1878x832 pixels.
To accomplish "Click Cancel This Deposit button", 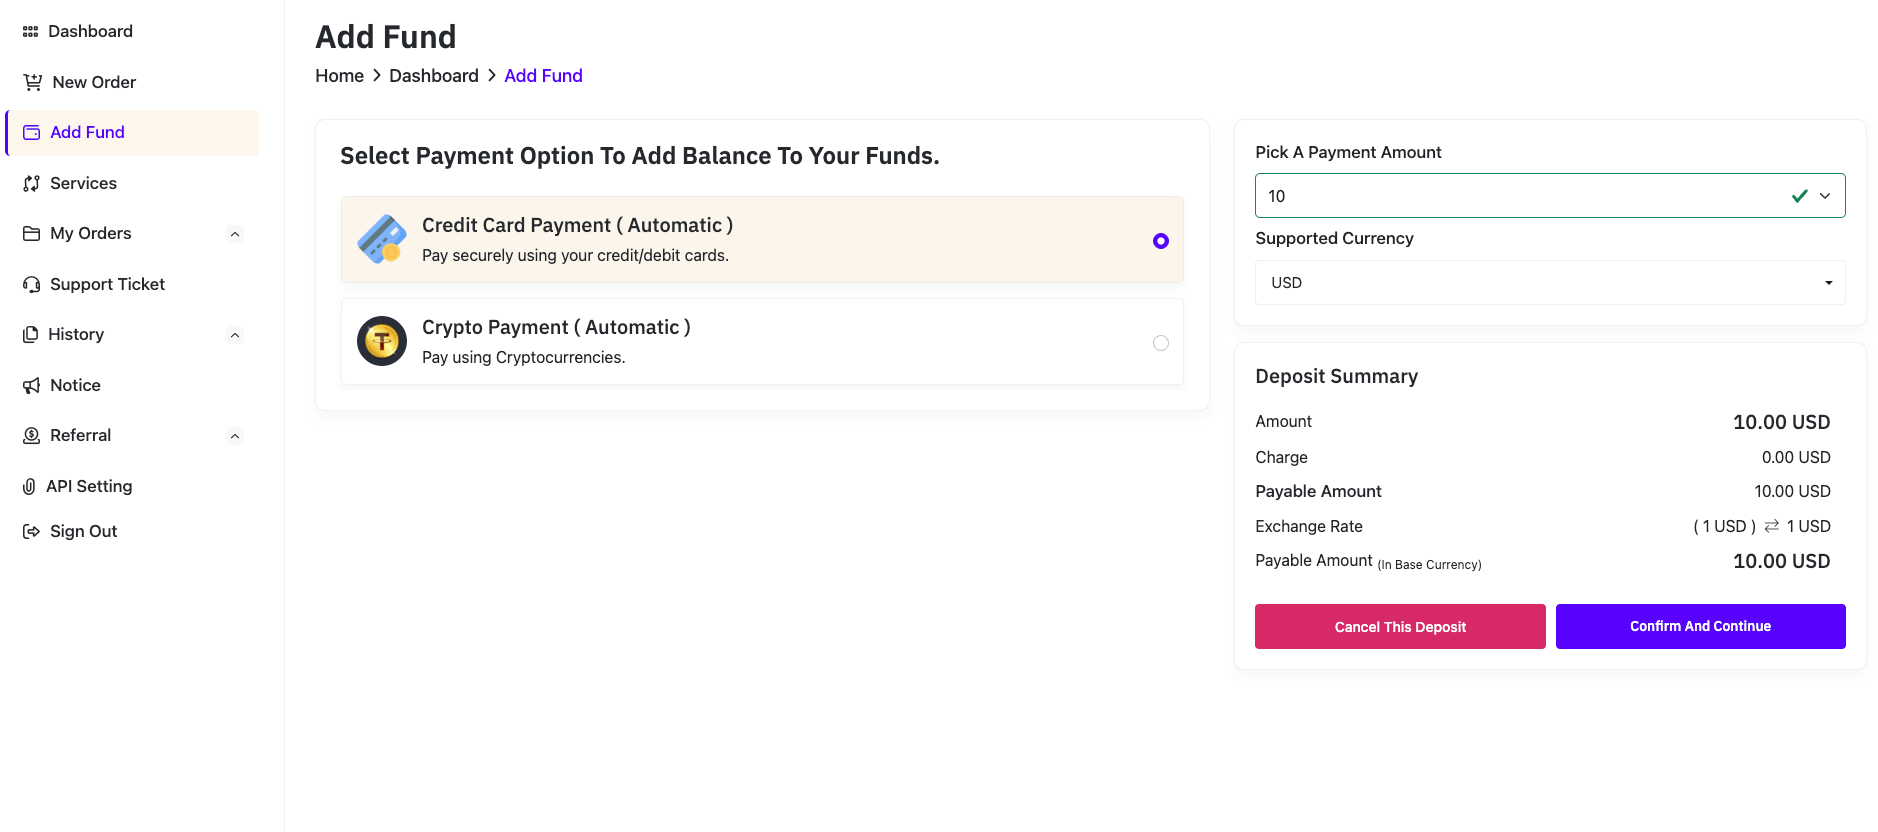I will (x=1399, y=627).
